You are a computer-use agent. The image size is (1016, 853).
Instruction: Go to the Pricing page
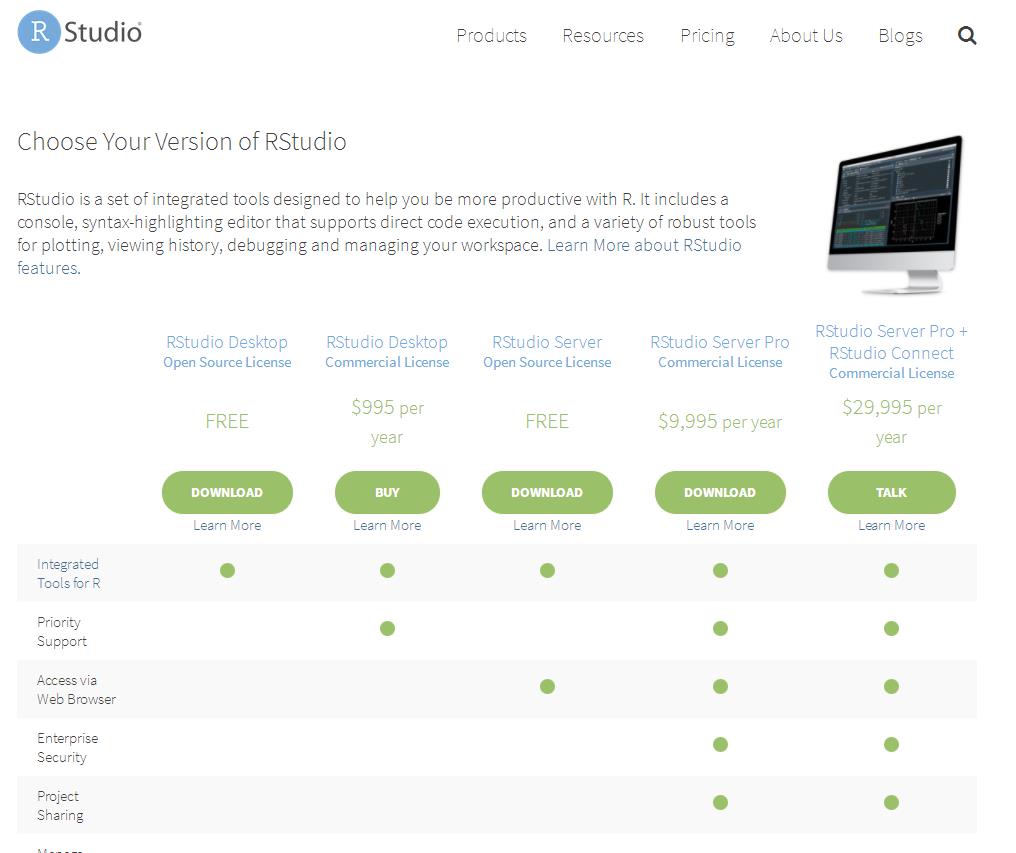[707, 36]
